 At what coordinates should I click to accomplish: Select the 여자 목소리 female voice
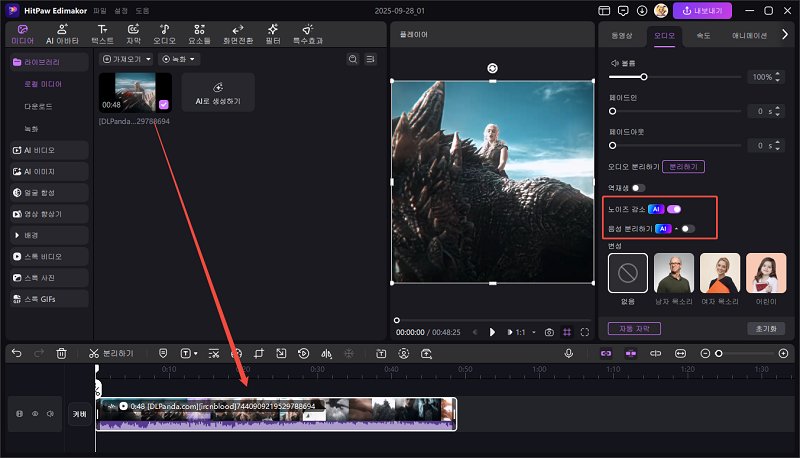coord(720,273)
